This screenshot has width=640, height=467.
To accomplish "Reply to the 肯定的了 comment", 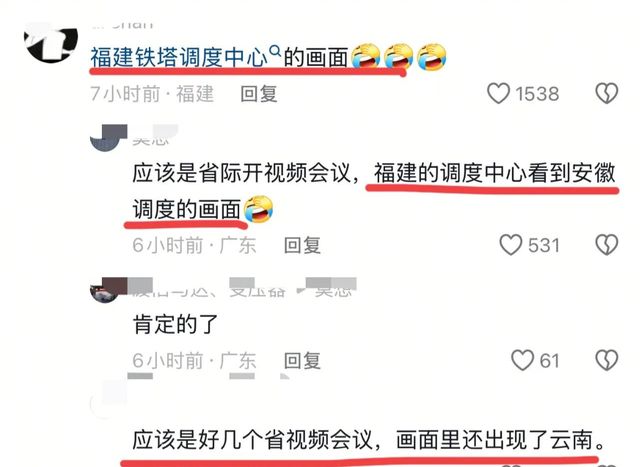I will pos(302,361).
